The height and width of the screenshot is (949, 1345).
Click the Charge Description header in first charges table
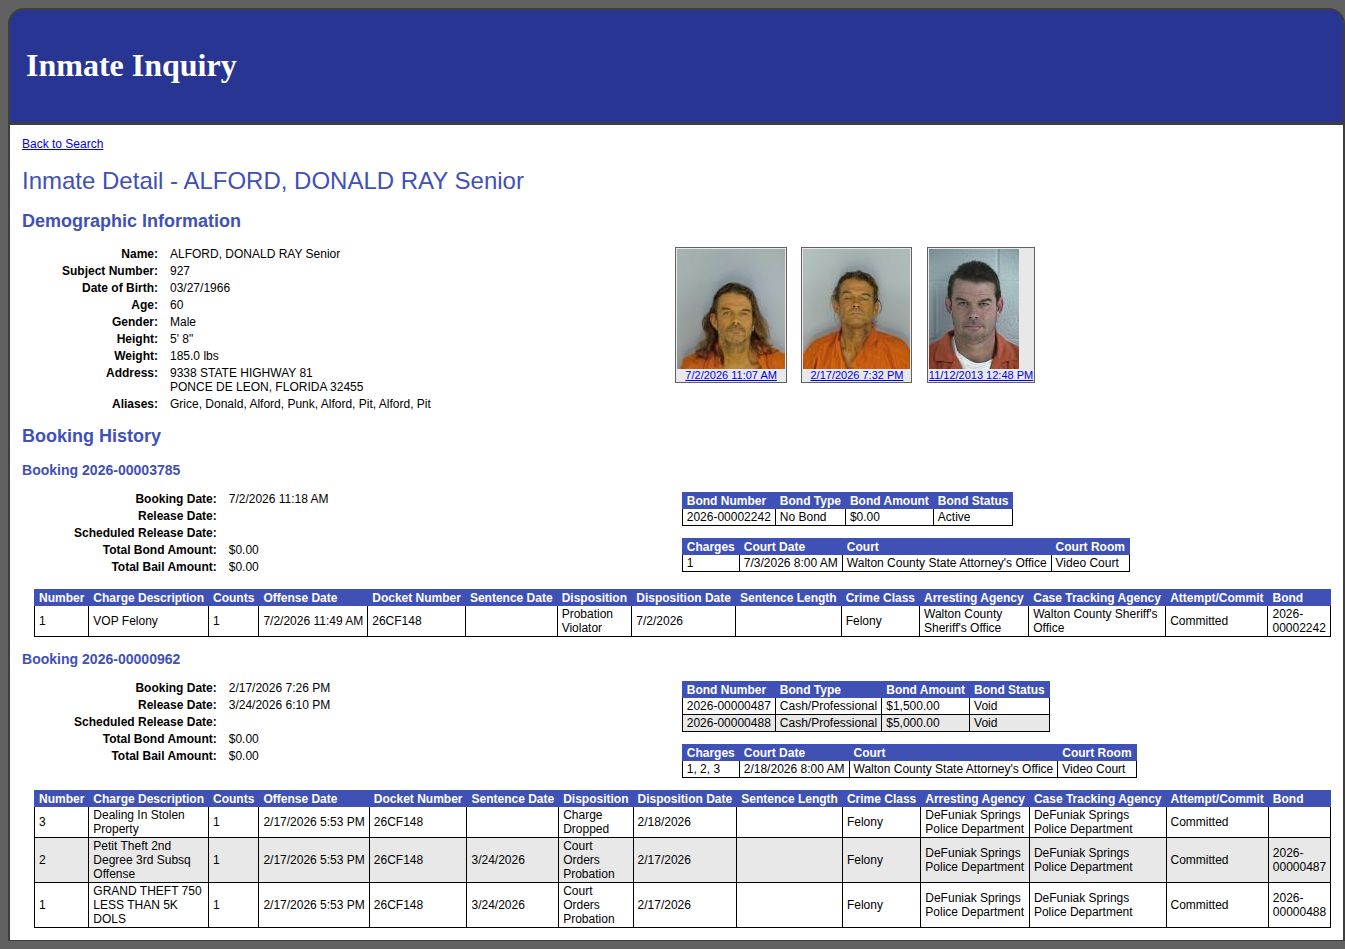tap(148, 598)
